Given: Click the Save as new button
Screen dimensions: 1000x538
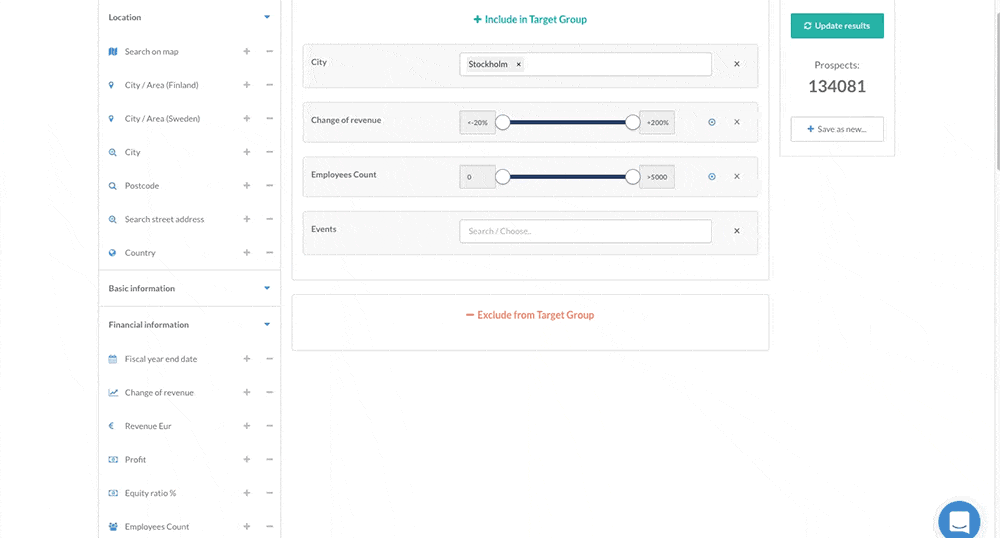Looking at the screenshot, I should click(x=836, y=129).
